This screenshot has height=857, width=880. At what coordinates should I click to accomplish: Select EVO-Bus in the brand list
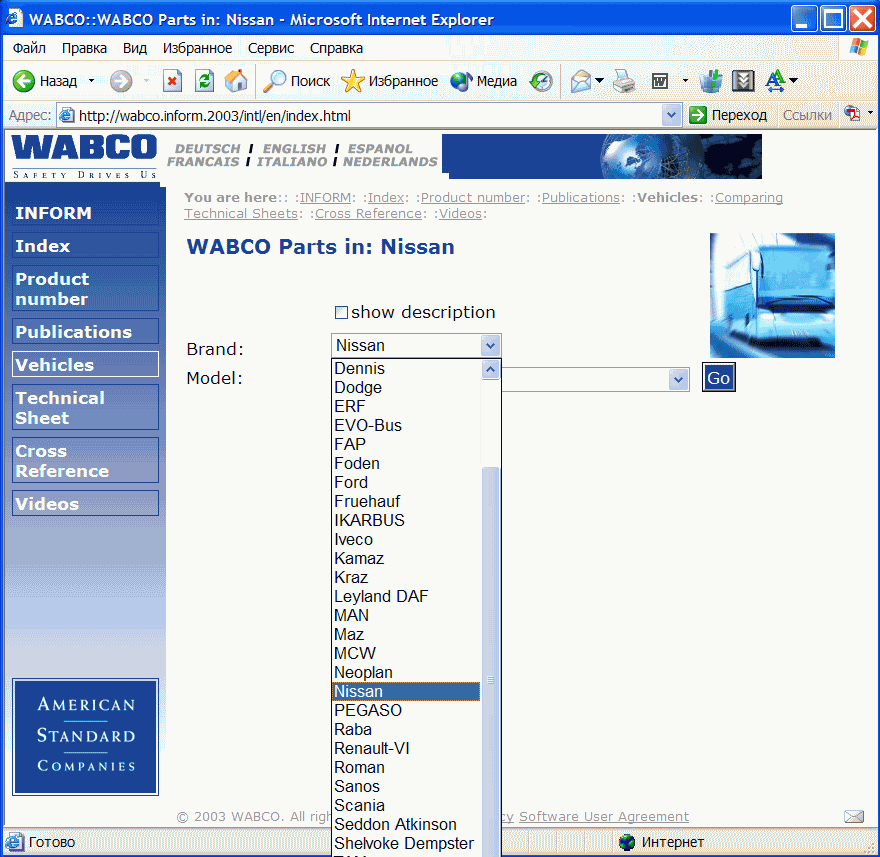406,425
